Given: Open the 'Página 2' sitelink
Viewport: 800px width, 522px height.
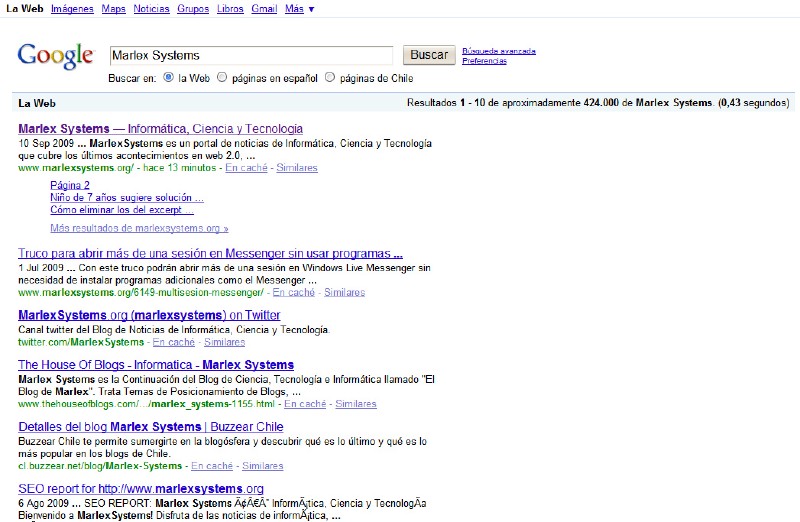Looking at the screenshot, I should [70, 185].
